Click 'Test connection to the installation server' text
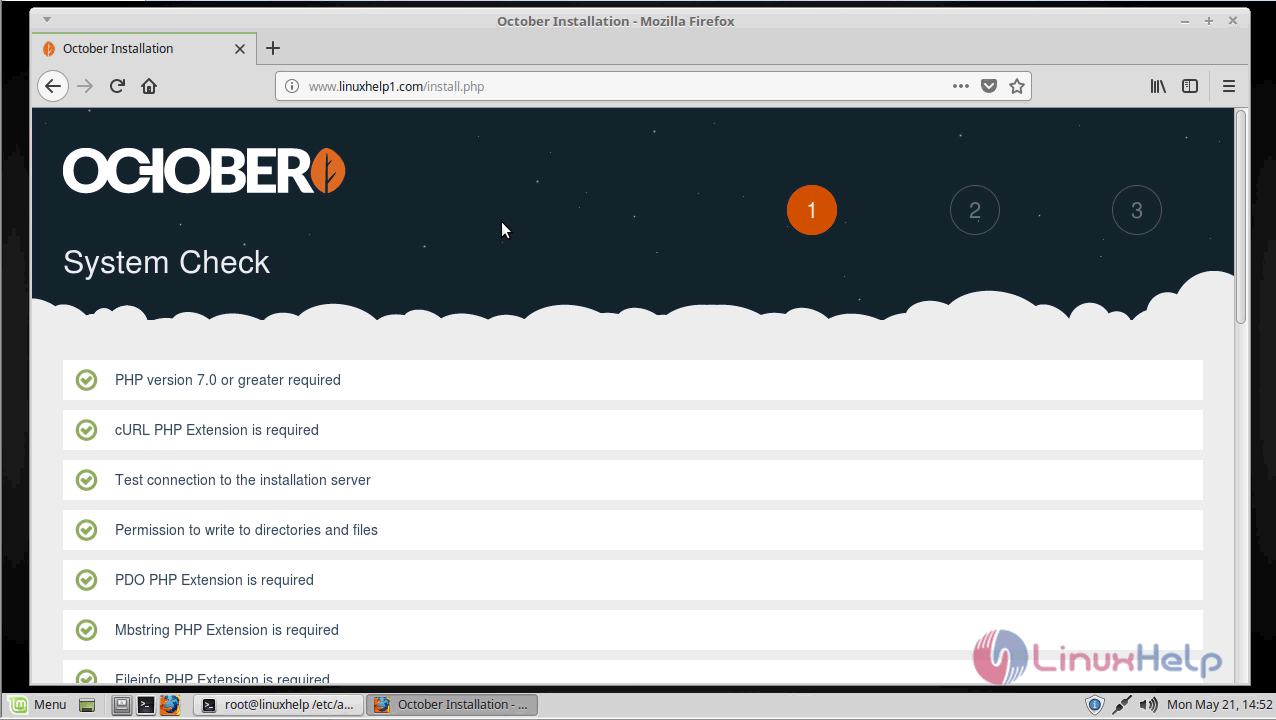Screen dimensions: 1276x720 243,480
